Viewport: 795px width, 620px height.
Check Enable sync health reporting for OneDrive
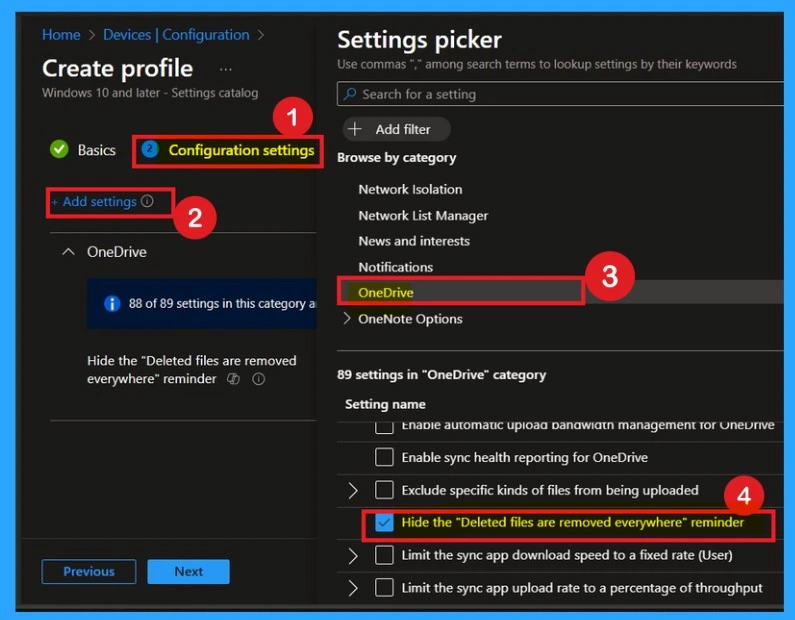(384, 457)
